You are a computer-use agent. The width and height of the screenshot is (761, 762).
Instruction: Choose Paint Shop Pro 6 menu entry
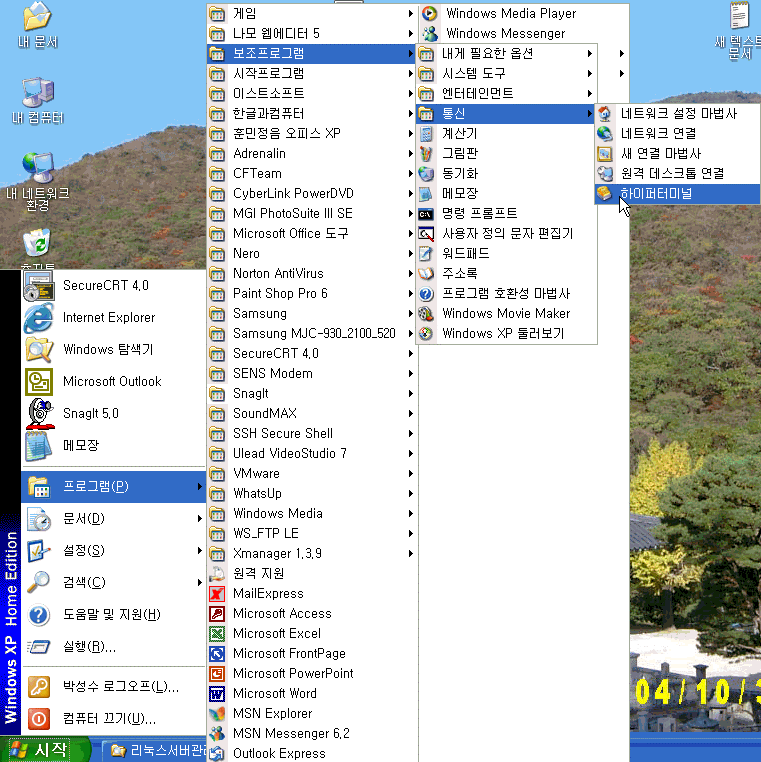click(x=311, y=294)
